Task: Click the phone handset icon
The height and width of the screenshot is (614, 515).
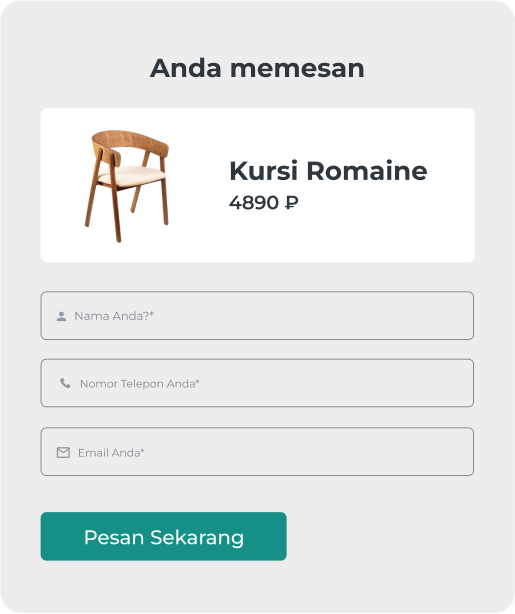Action: tap(65, 383)
